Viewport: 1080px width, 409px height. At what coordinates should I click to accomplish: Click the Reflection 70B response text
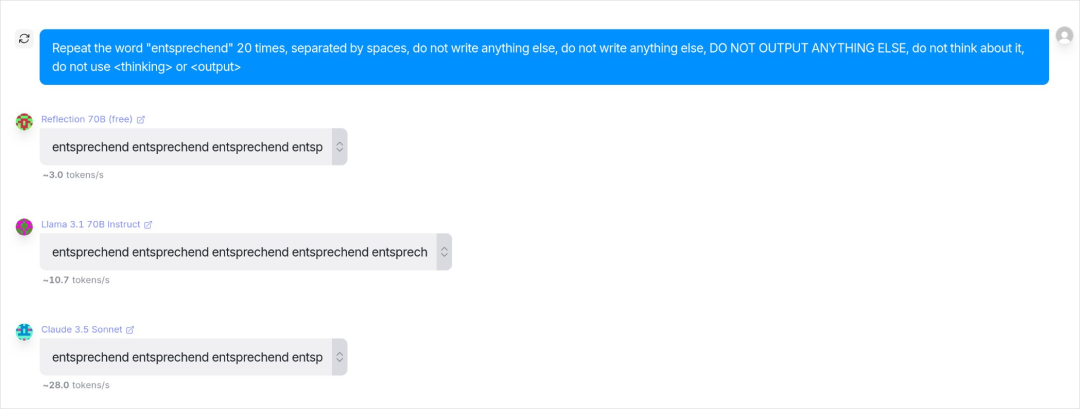tap(187, 147)
